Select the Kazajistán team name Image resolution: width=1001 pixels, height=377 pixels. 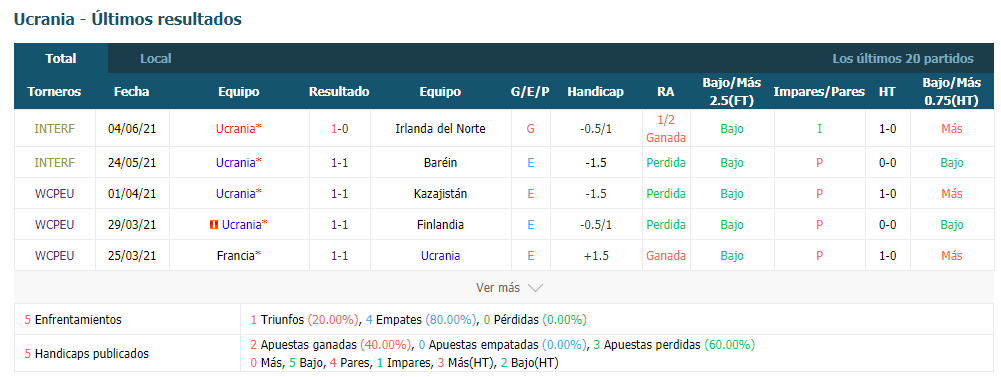click(x=440, y=193)
